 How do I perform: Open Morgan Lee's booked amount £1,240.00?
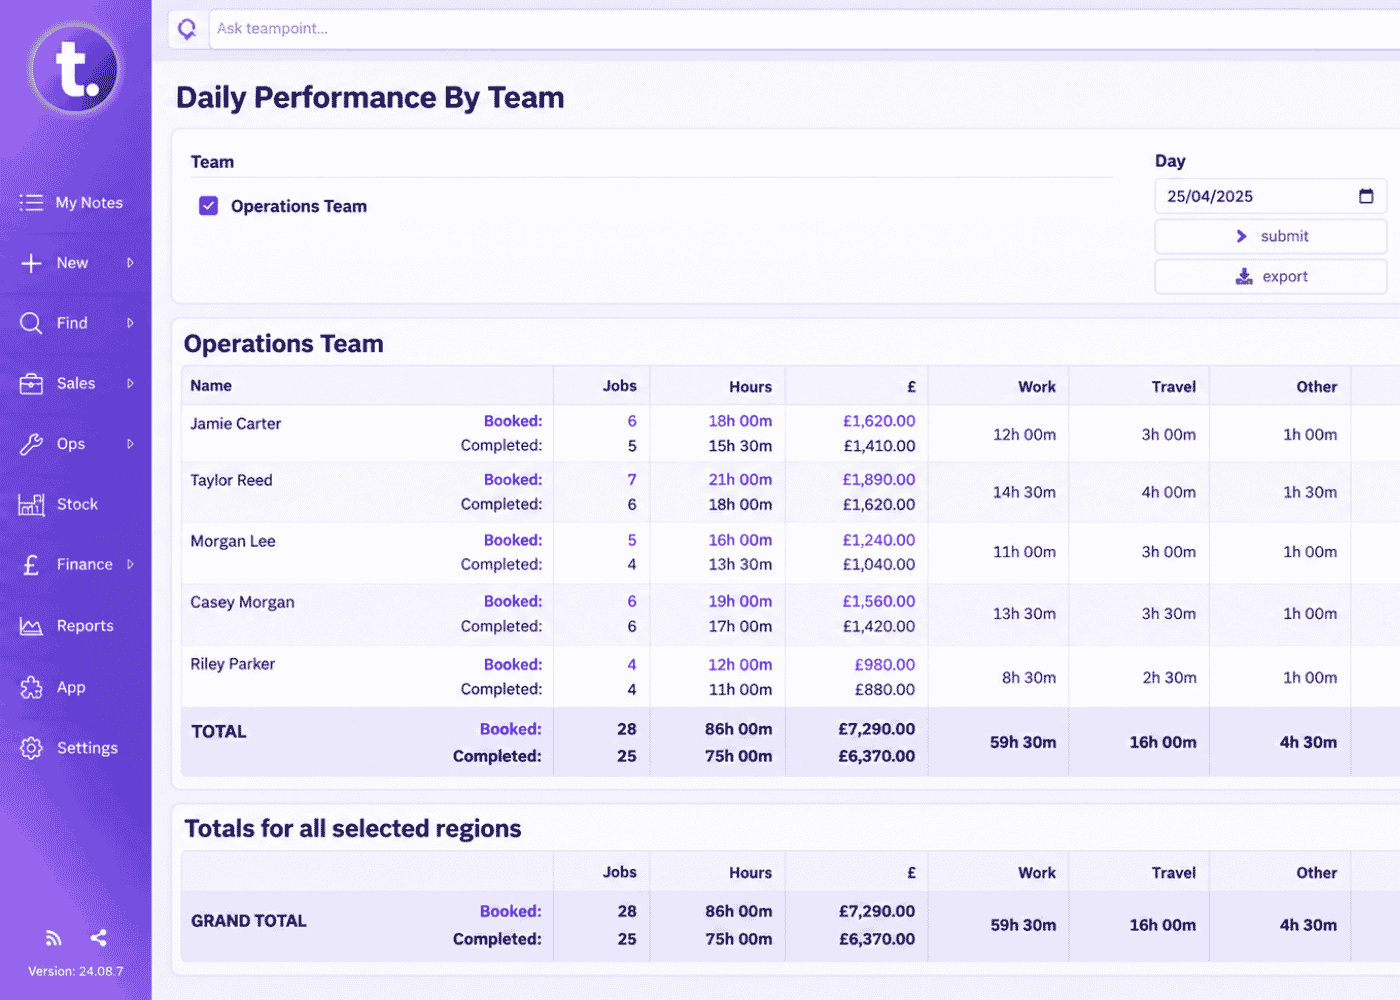pos(879,540)
